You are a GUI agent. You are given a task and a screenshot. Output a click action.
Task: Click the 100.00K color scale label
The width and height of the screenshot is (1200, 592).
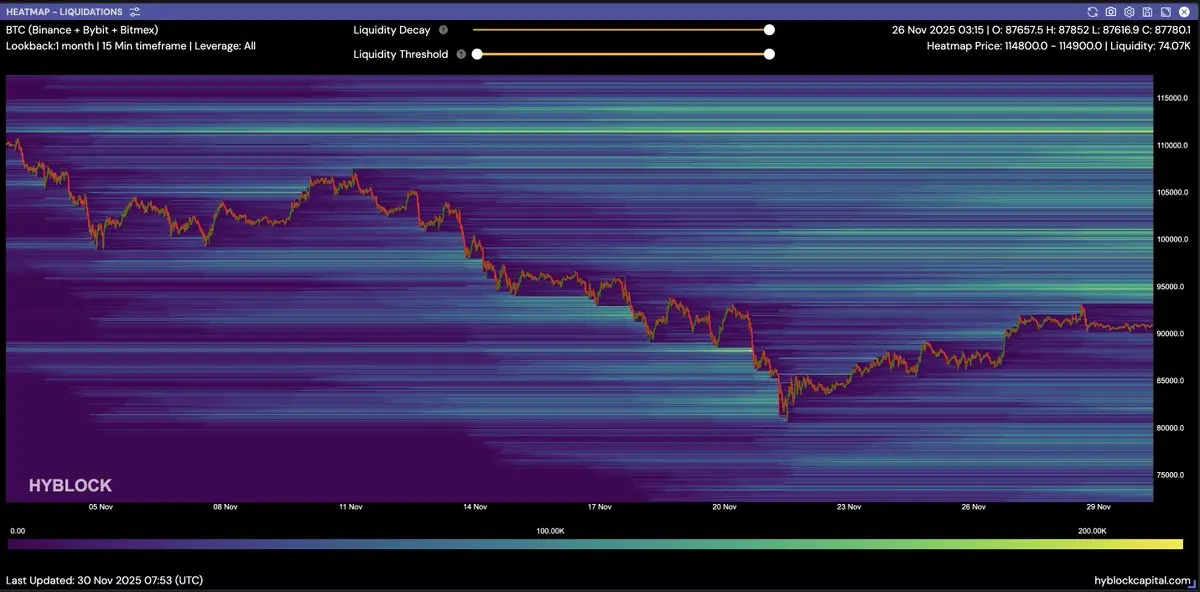(x=551, y=531)
